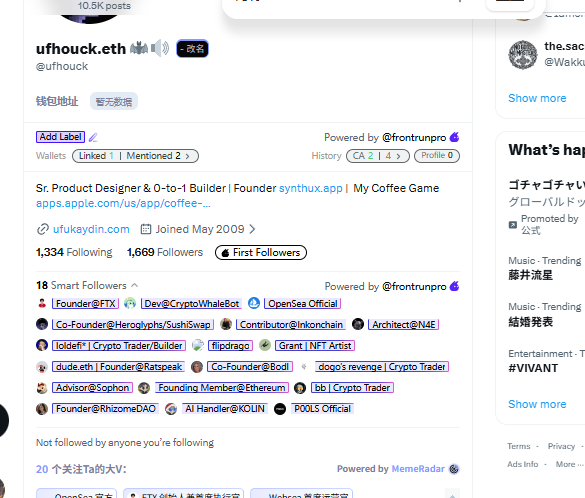
Task: Open Profile 0 history pill
Action: click(437, 156)
